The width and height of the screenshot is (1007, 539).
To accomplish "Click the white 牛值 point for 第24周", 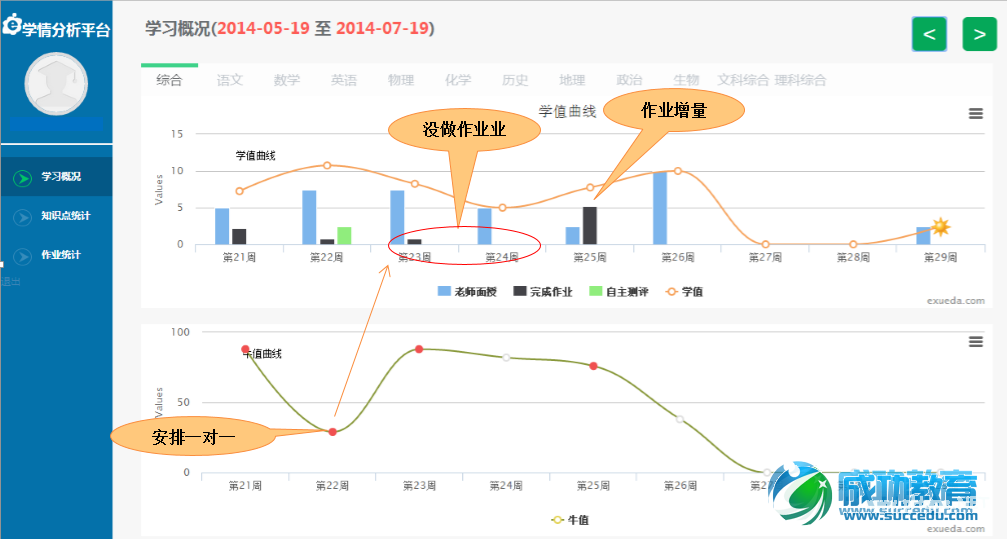I will point(506,357).
